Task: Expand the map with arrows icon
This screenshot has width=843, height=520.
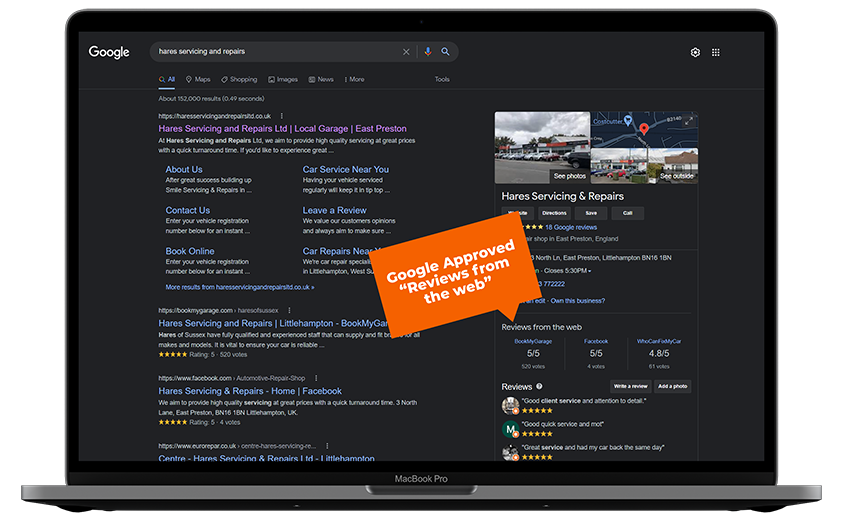Action: coord(689,122)
